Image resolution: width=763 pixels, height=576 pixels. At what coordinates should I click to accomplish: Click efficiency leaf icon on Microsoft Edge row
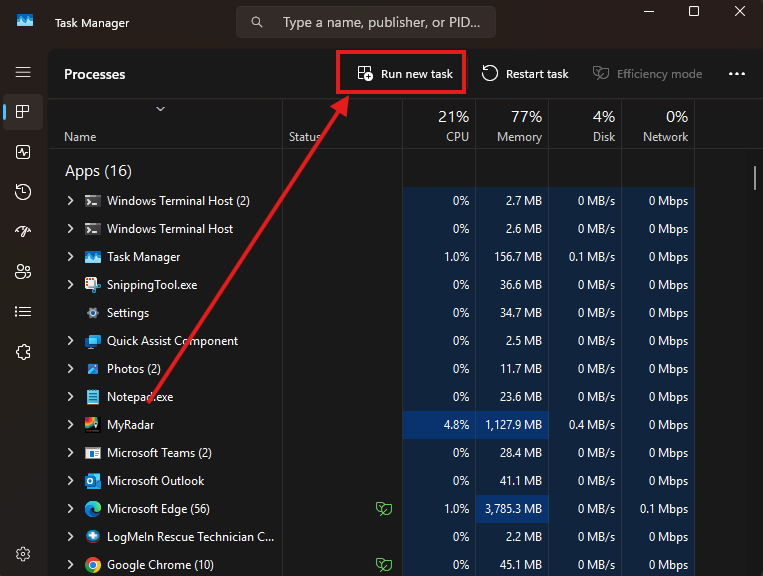click(384, 509)
